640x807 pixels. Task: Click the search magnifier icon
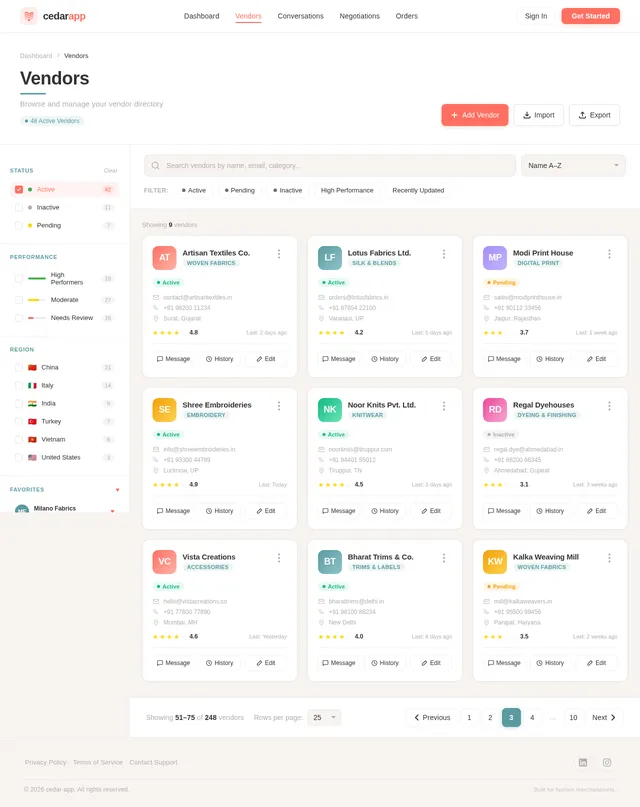(155, 166)
